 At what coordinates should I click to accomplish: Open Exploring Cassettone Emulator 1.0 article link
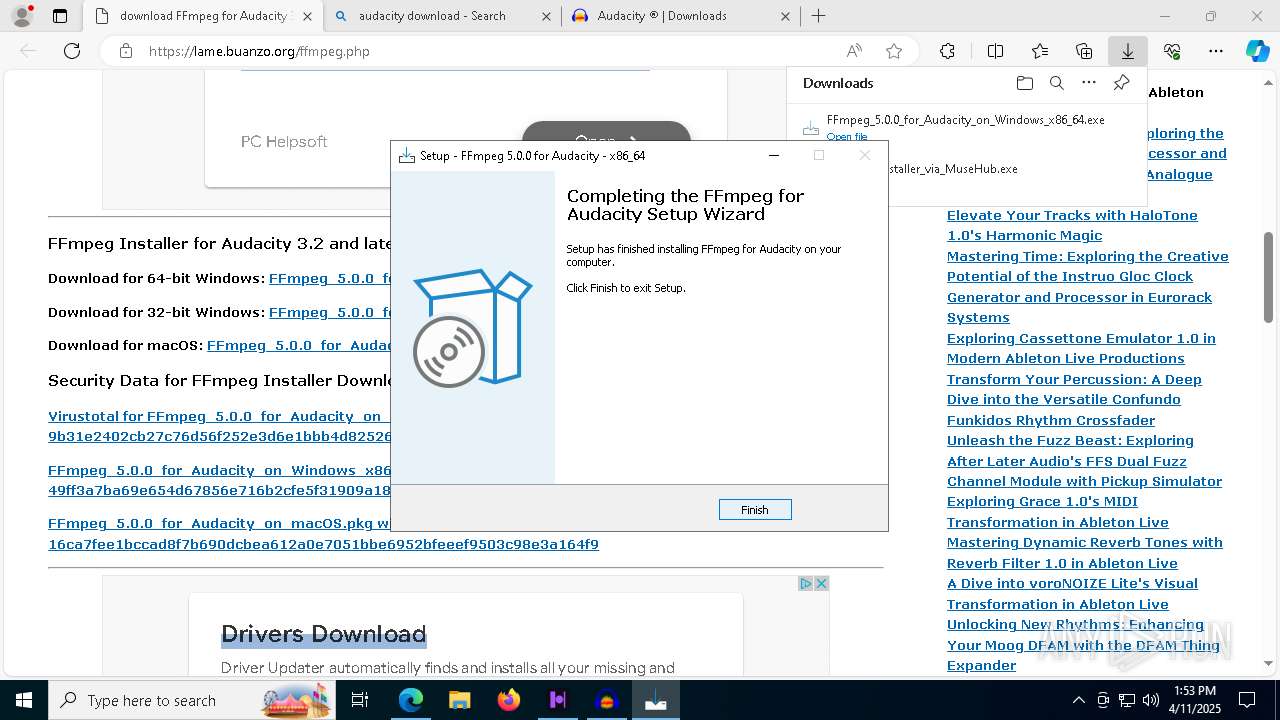tap(1081, 348)
